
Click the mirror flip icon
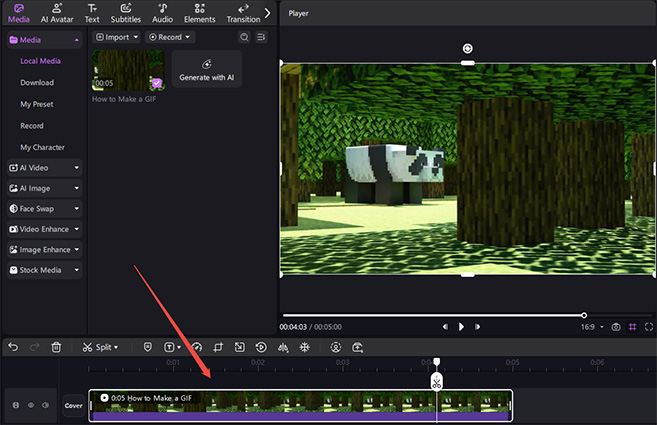283,347
